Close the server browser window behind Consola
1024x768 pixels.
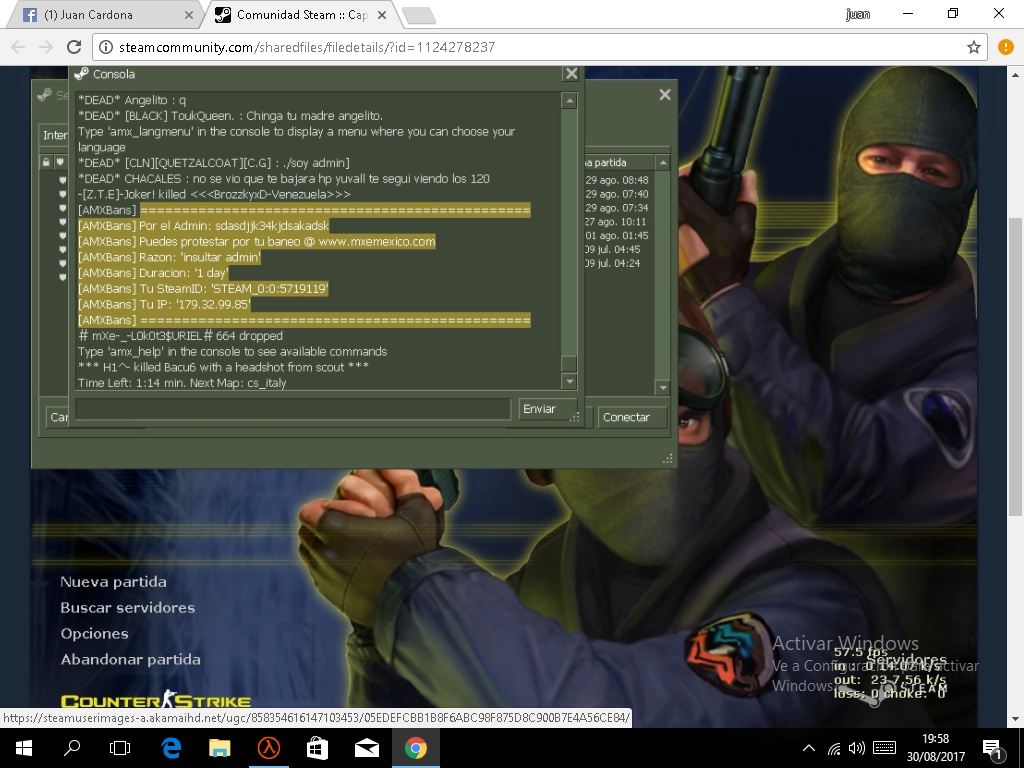[x=665, y=95]
